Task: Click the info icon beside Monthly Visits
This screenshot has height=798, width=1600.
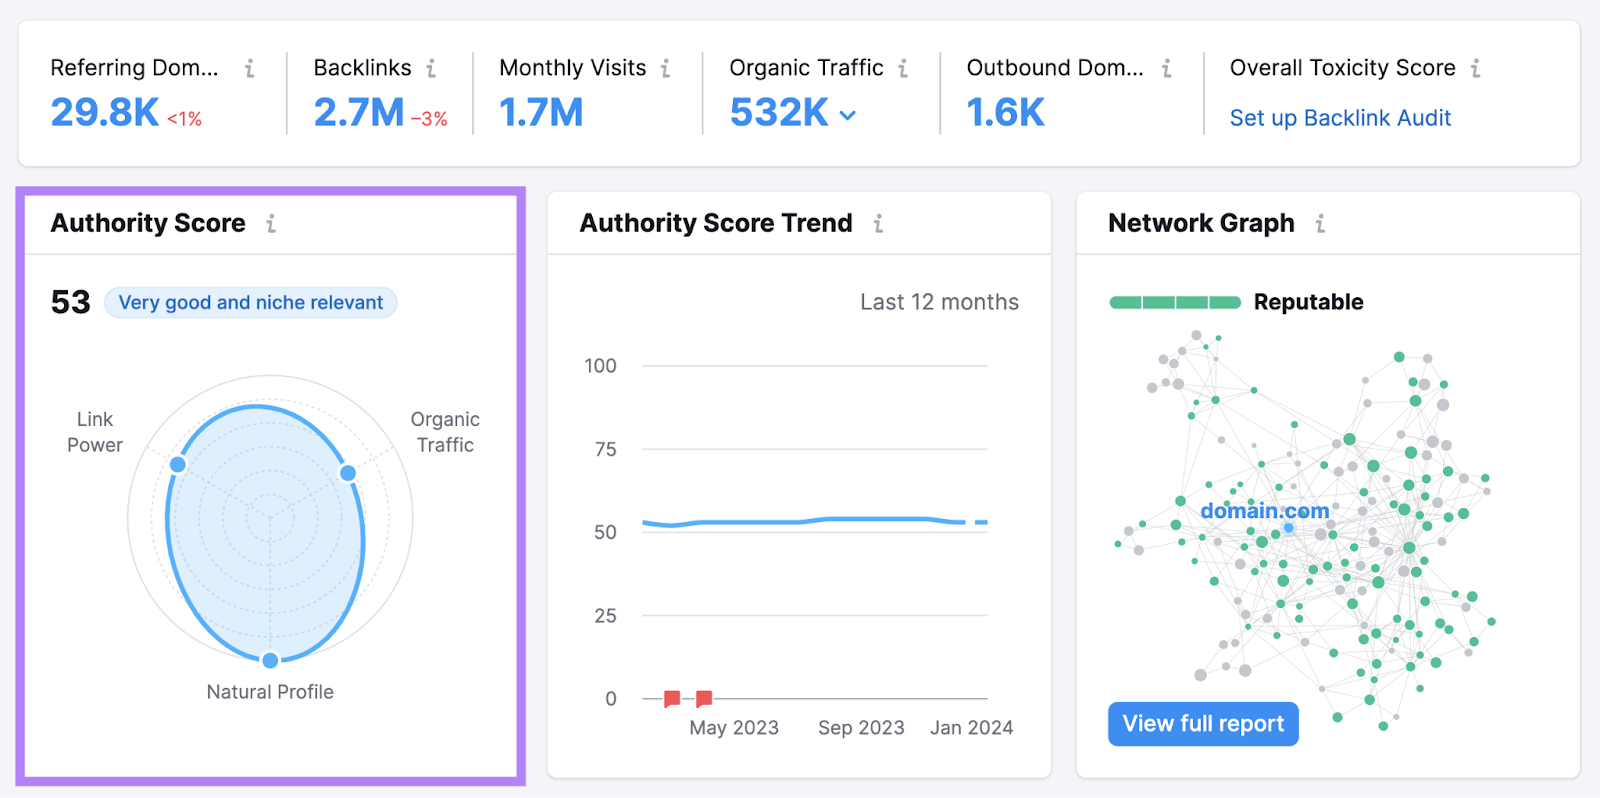Action: pos(666,68)
